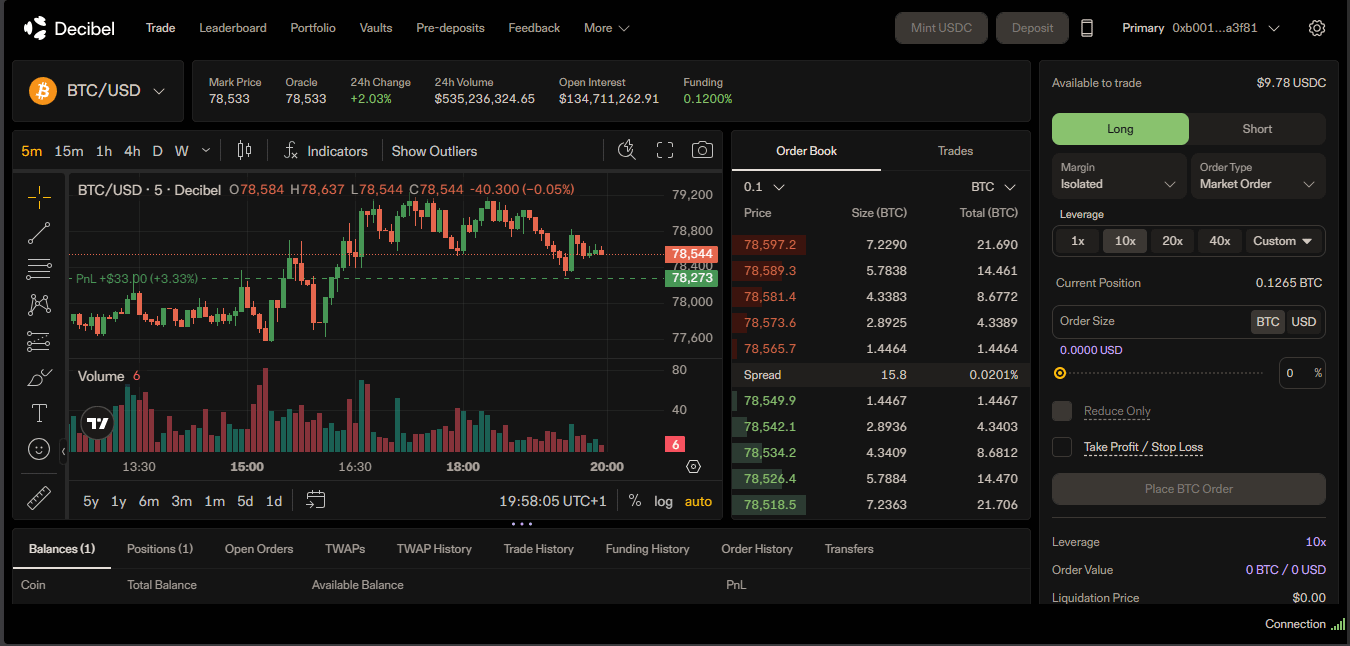Open Custom leverage dropdown
Viewport: 1350px width, 646px height.
pyautogui.click(x=1285, y=241)
